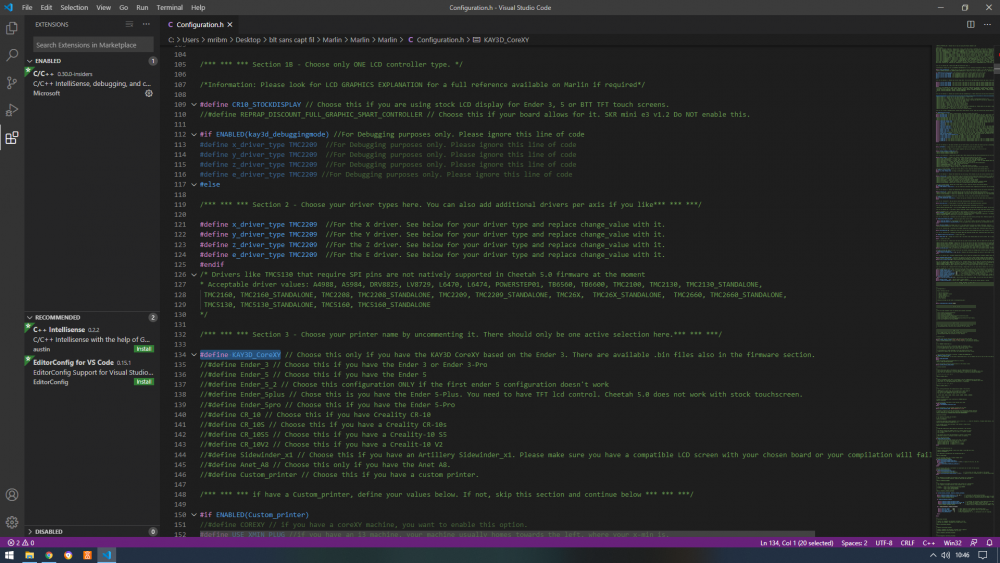
Task: Split the editor to the right
Action: pos(971,24)
